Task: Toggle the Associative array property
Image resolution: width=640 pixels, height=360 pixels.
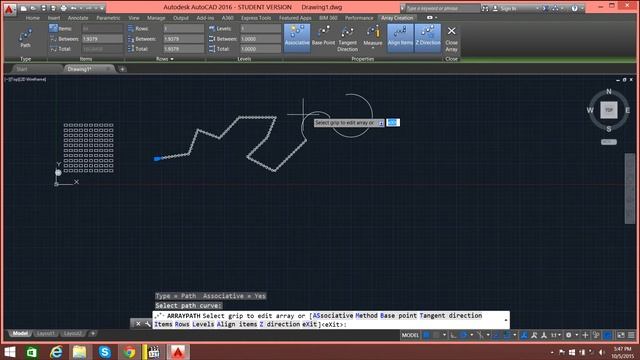Action: pos(297,38)
